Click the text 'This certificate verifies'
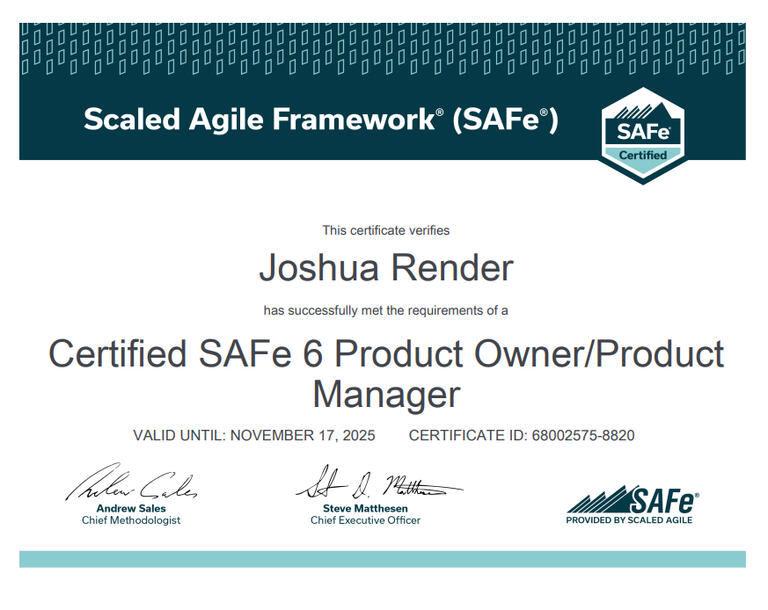This screenshot has height=610, width=768. pos(386,230)
